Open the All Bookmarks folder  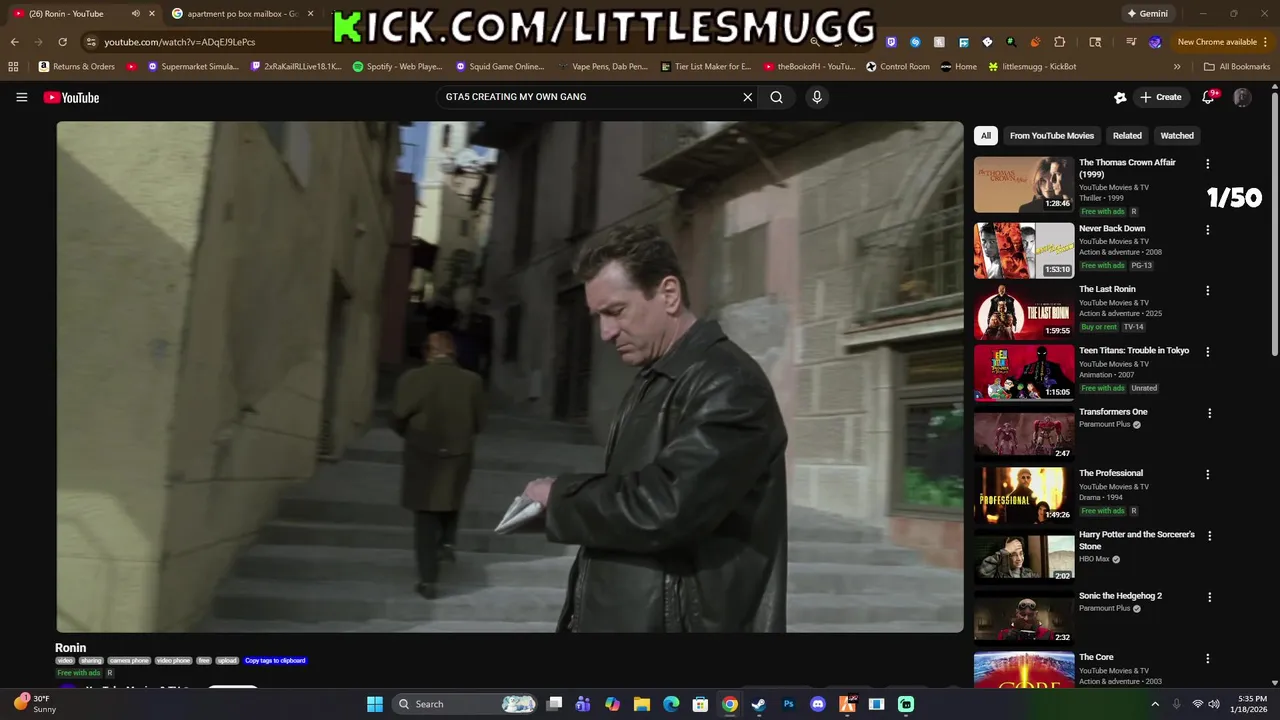pyautogui.click(x=1237, y=67)
